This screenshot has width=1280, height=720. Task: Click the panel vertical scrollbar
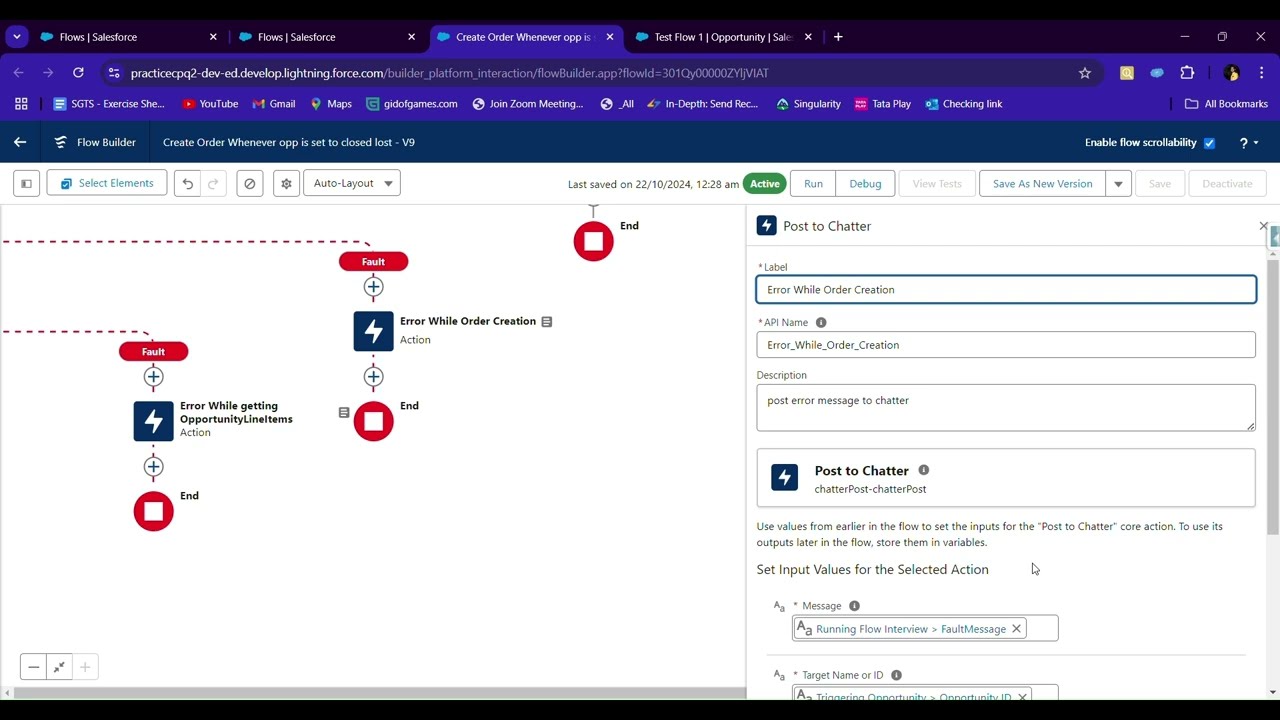(1272, 395)
